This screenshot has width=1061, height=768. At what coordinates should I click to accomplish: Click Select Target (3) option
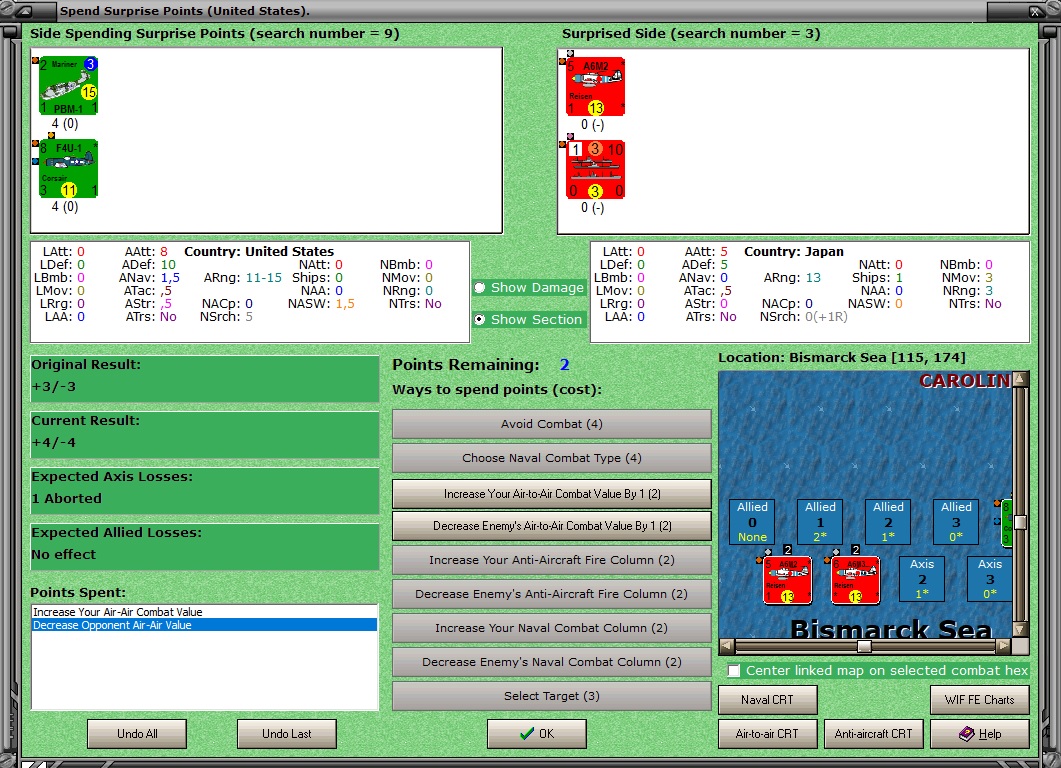[551, 696]
